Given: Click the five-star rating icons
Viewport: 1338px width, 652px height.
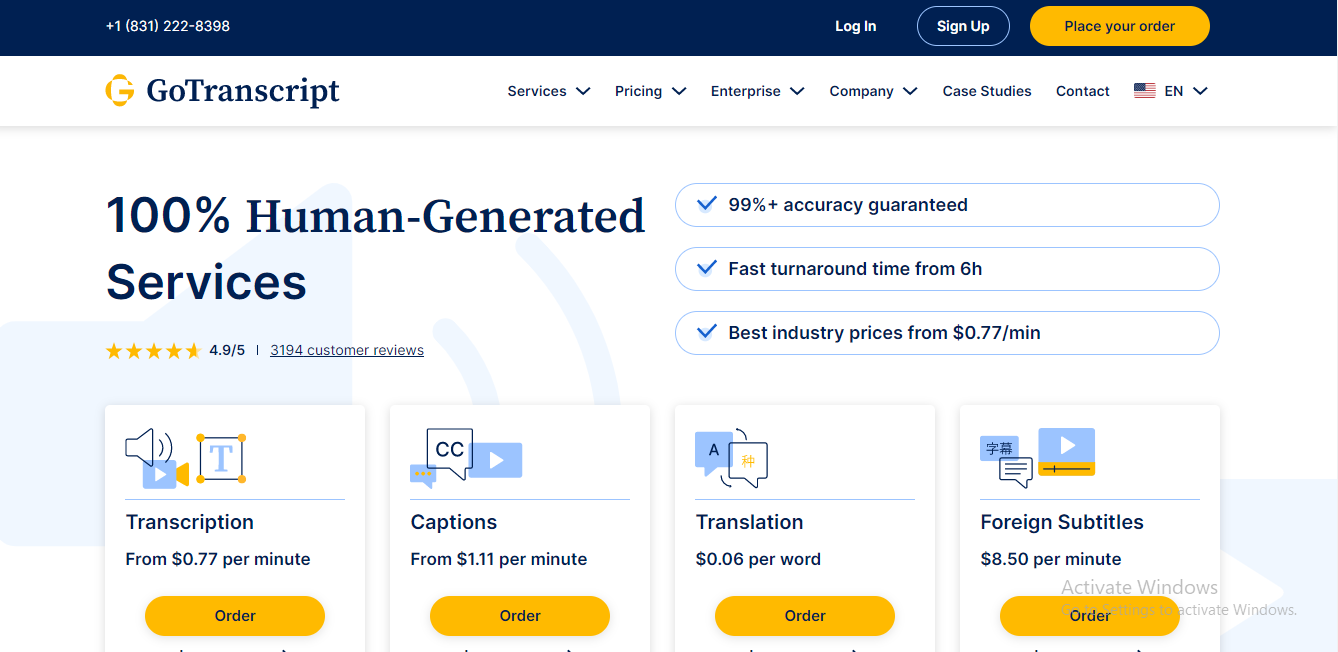Looking at the screenshot, I should tap(154, 351).
